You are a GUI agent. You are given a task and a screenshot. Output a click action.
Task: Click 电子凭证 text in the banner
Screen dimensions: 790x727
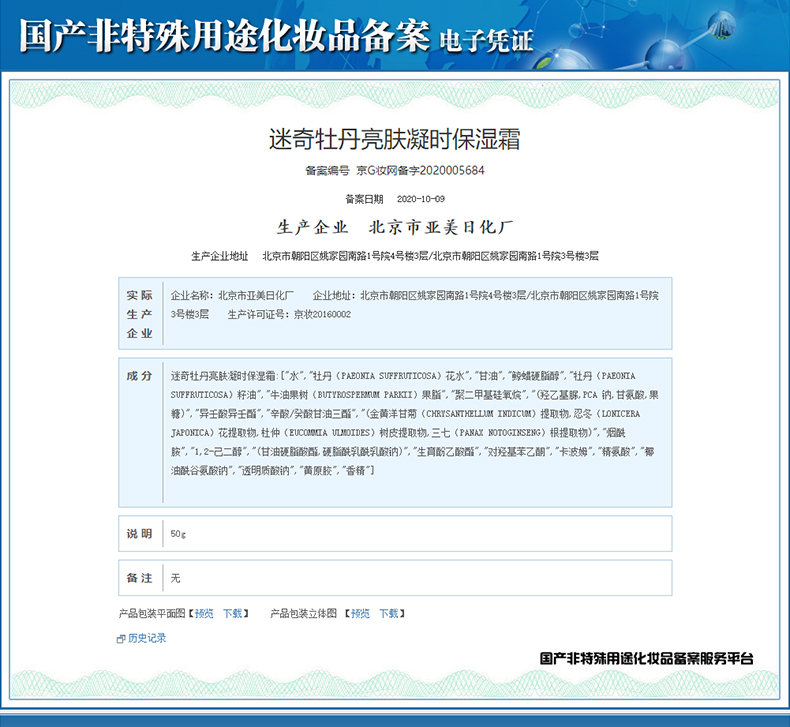click(x=486, y=40)
